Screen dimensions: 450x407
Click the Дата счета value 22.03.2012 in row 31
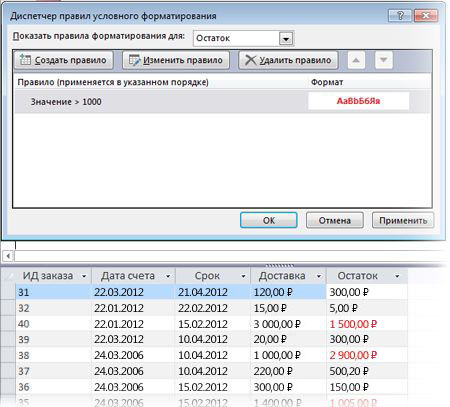[x=119, y=292]
